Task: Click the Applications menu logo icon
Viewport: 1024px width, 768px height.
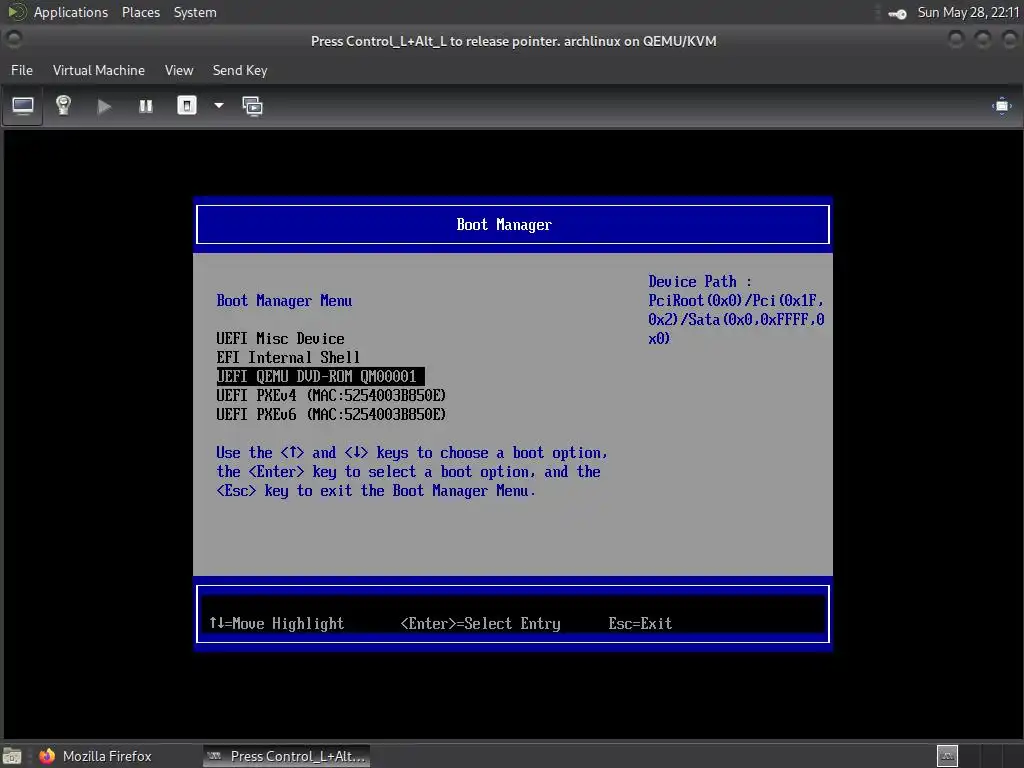Action: 16,12
